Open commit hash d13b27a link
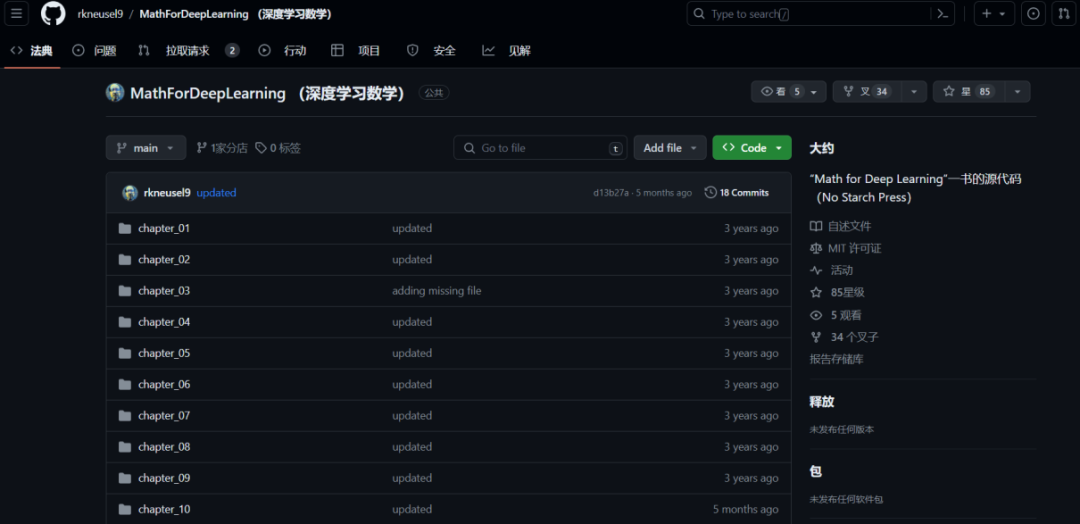 pos(611,193)
